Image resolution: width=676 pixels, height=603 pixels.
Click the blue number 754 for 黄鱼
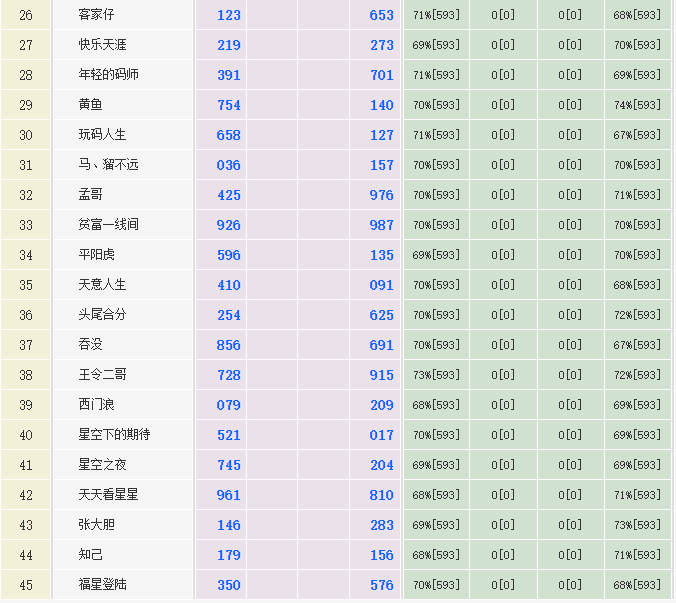click(229, 105)
